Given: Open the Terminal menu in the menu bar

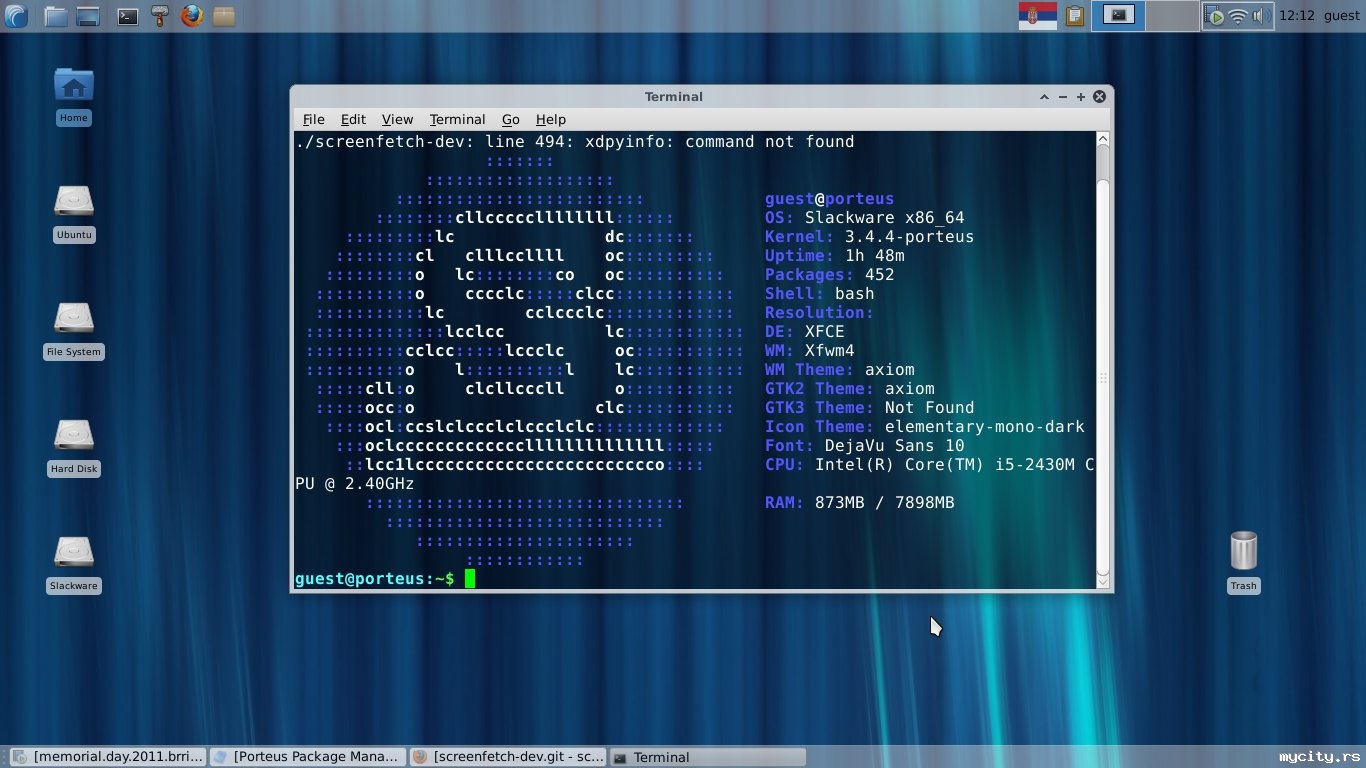Looking at the screenshot, I should [457, 119].
